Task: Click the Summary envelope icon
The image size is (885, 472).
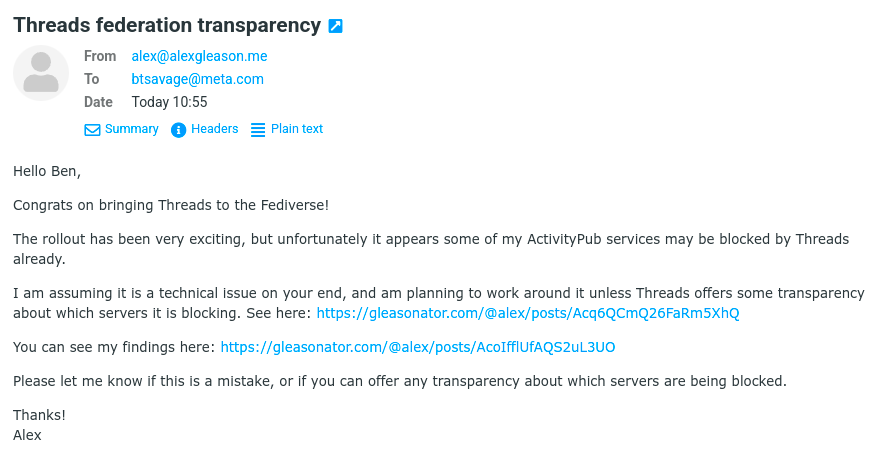Action: (x=92, y=130)
